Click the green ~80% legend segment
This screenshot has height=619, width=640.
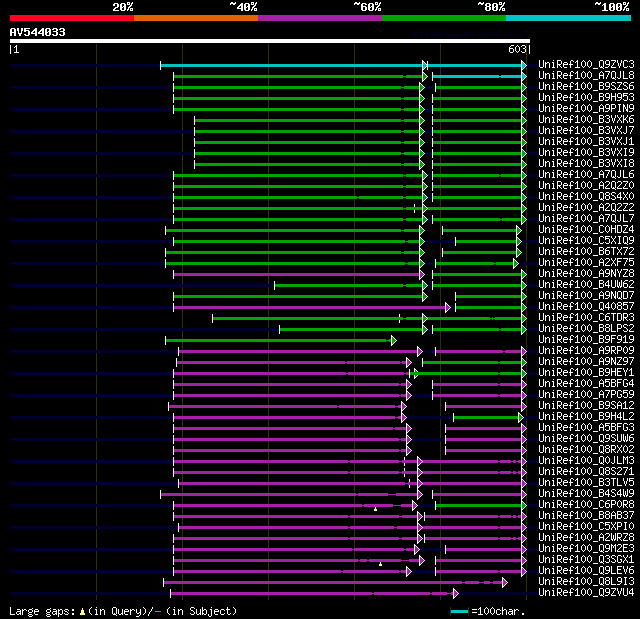[444, 18]
